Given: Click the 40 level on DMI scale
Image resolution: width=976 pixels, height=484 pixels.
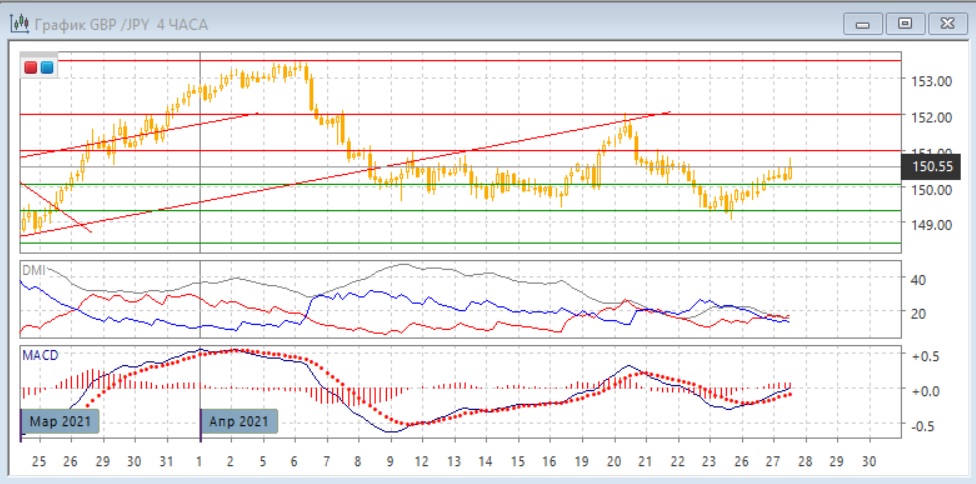Looking at the screenshot, I should coord(919,280).
